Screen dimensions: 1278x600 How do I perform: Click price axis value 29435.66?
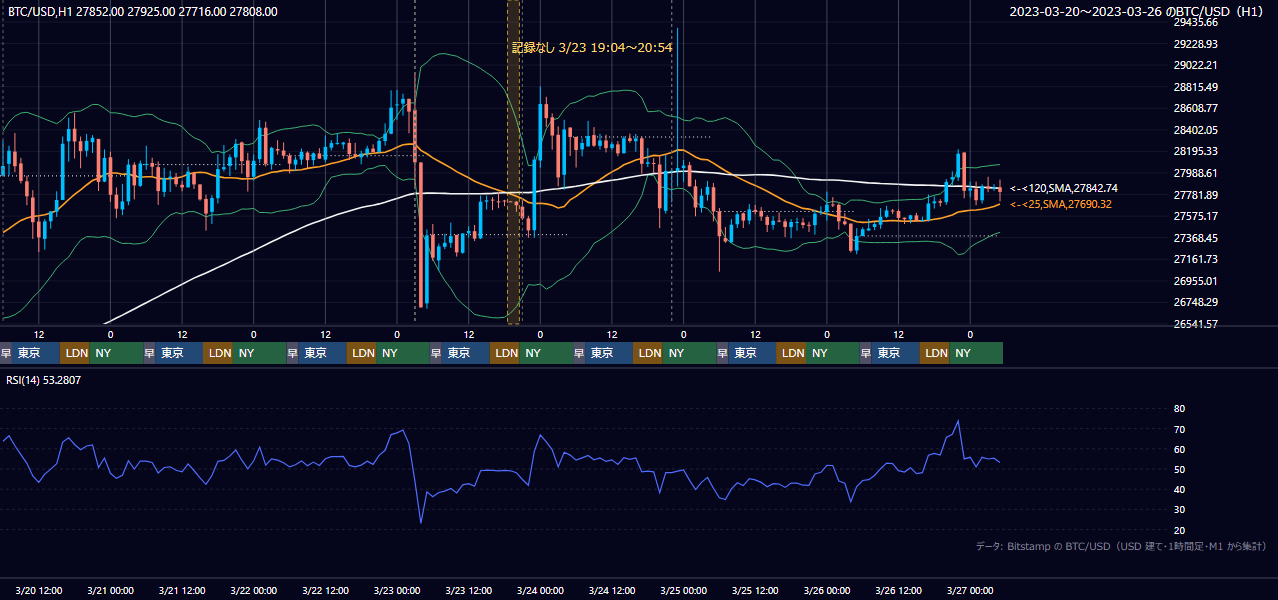[1195, 22]
